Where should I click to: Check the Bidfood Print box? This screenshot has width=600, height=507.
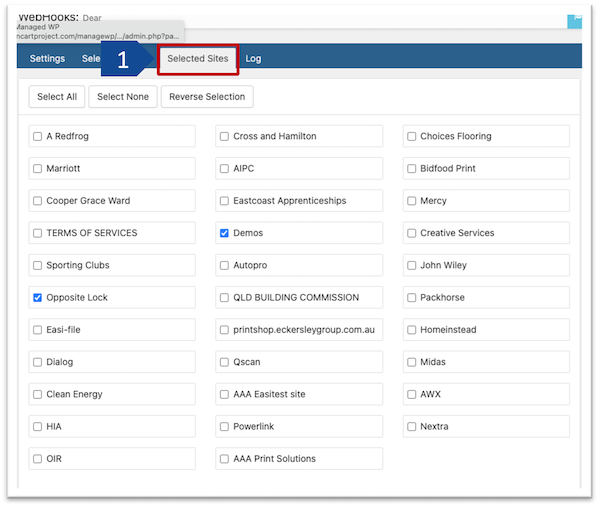tap(412, 169)
